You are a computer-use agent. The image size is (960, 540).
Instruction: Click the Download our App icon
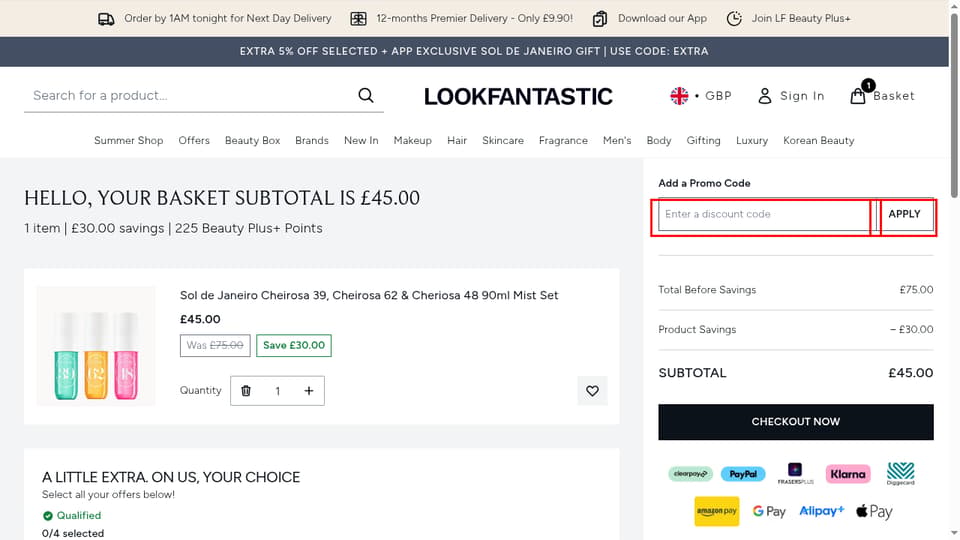(599, 19)
